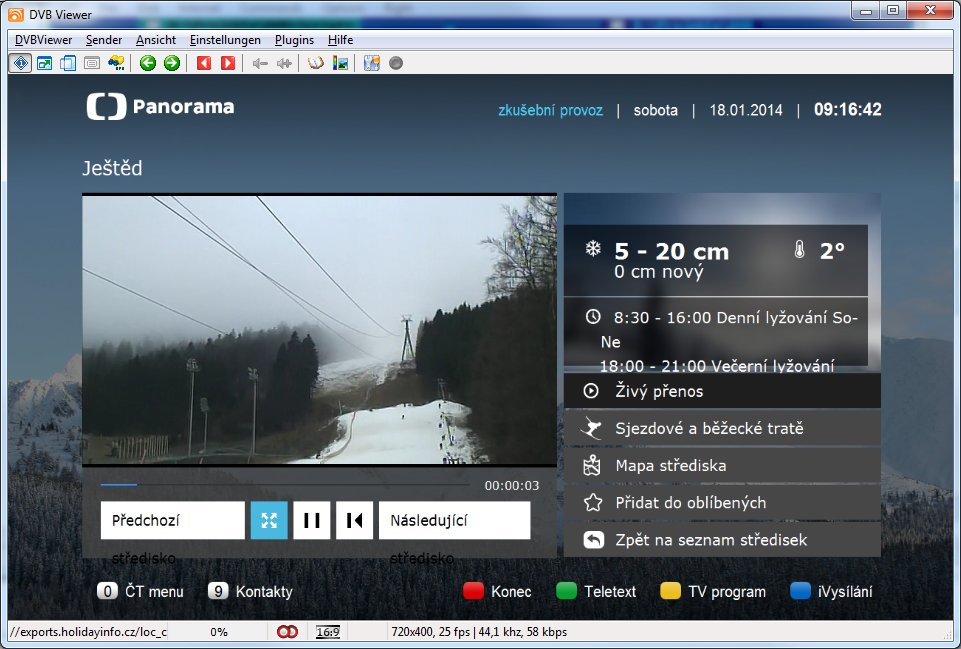
Task: Click the 720x400, 25 fps status text
Action: click(x=479, y=632)
